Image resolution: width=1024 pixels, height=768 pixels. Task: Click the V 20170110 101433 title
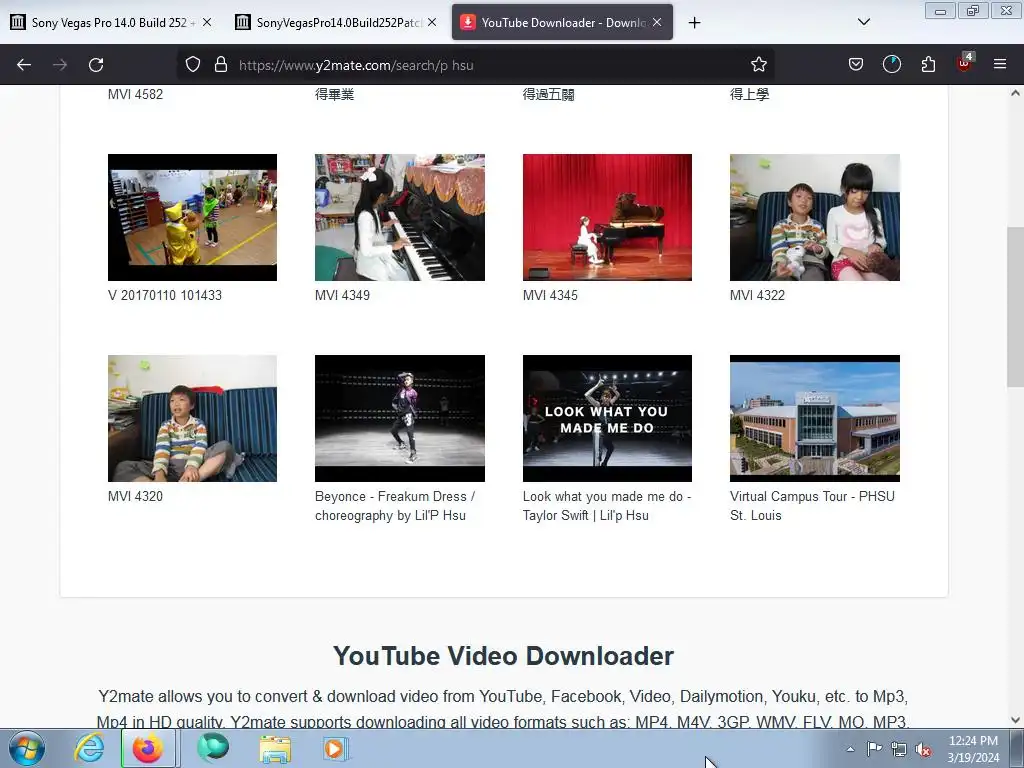(x=165, y=295)
